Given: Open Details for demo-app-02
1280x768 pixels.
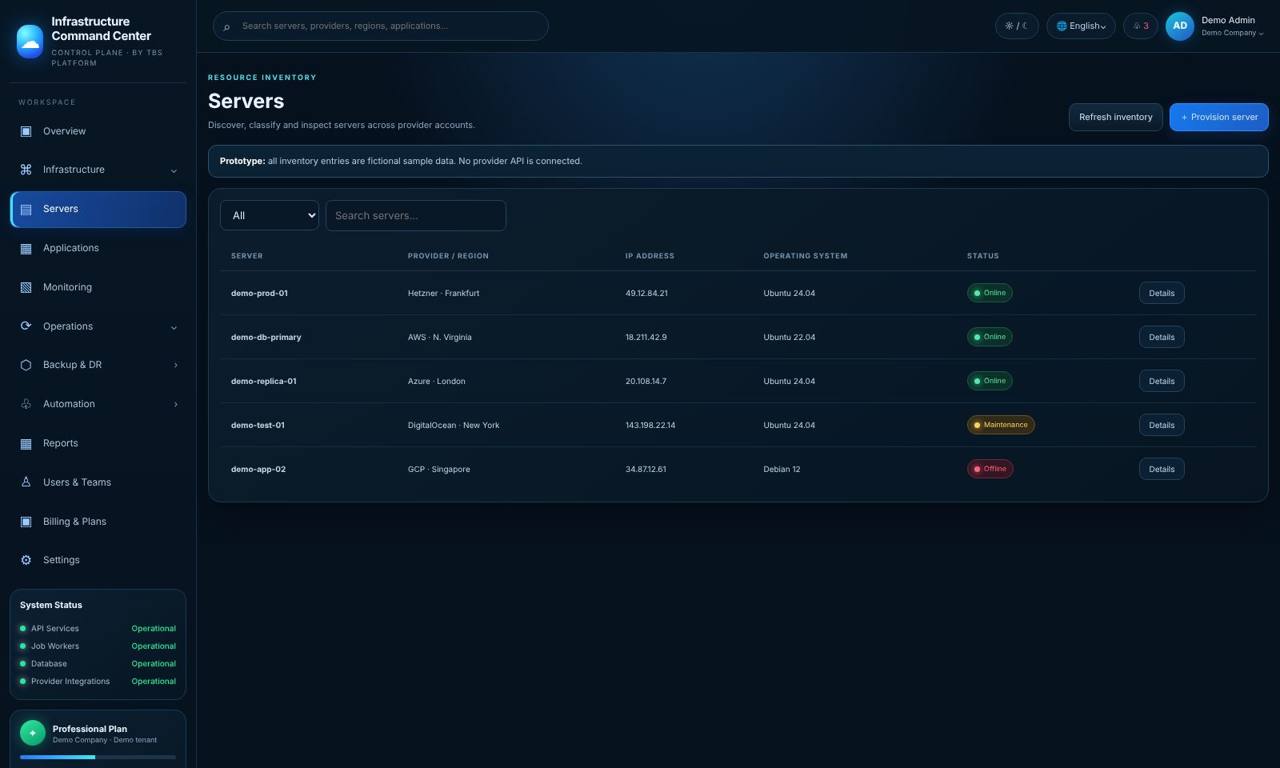Looking at the screenshot, I should click(1162, 469).
